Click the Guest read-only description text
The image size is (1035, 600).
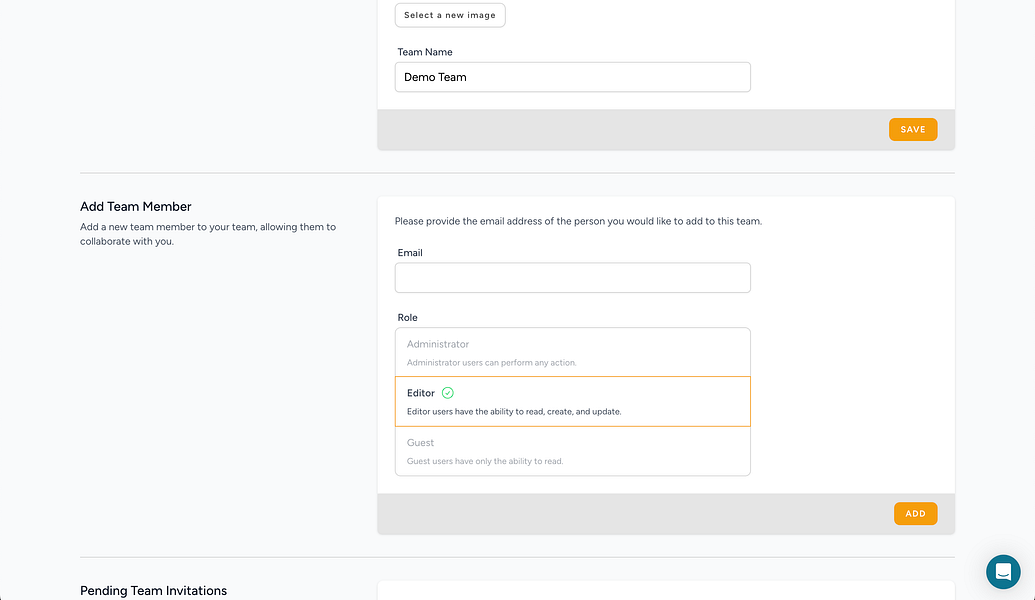(485, 461)
